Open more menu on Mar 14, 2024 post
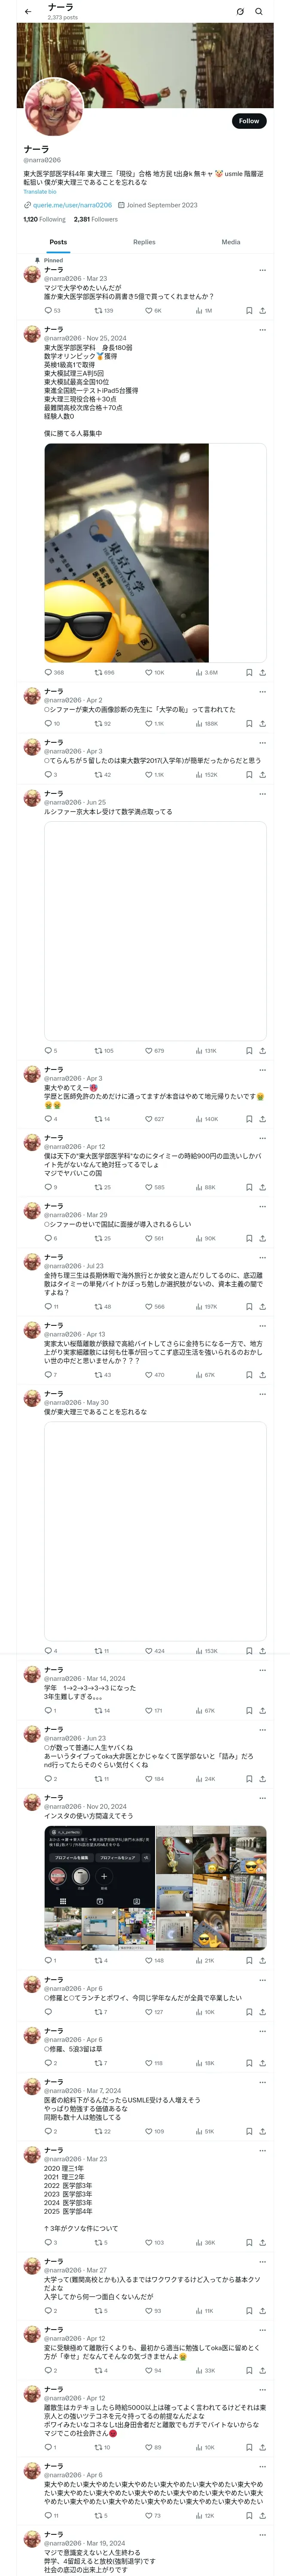This screenshot has width=290, height=2576. click(x=262, y=1670)
